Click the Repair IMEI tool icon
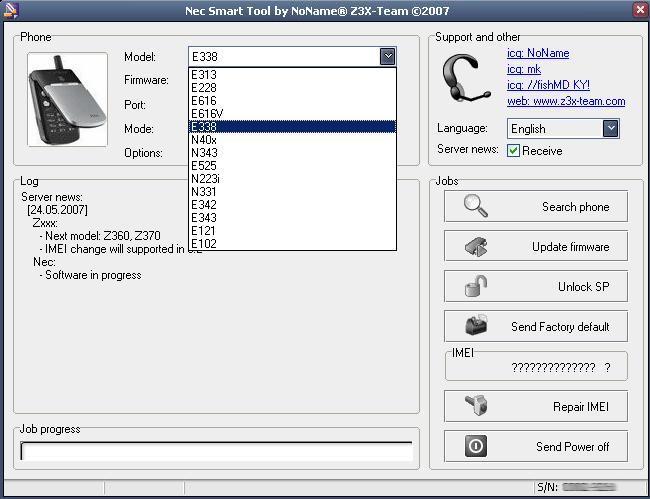650x499 pixels. tap(476, 406)
